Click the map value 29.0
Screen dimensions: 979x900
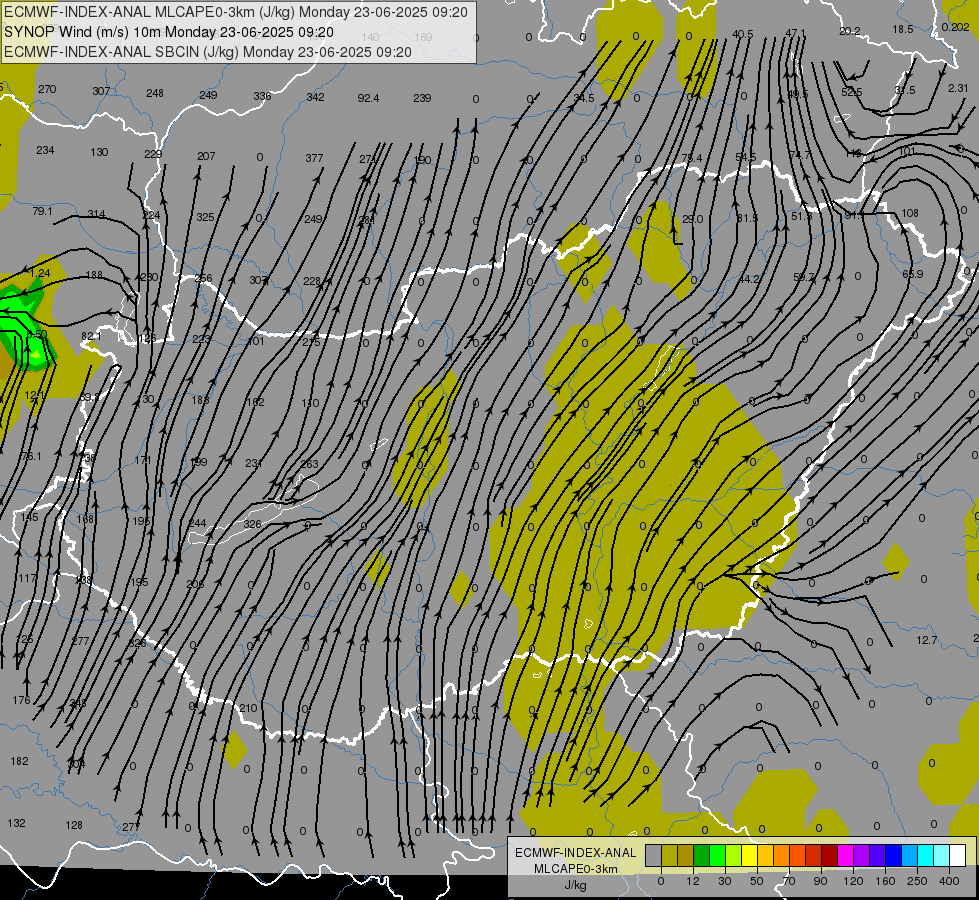(692, 219)
